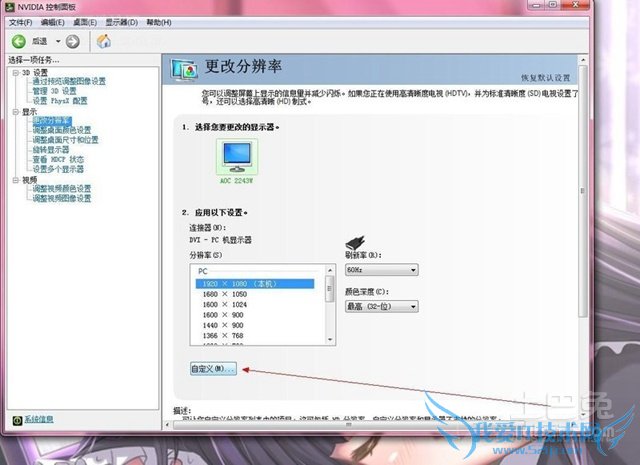Open 旋转显示器 task
Viewport: 640px width, 465px height.
point(51,150)
